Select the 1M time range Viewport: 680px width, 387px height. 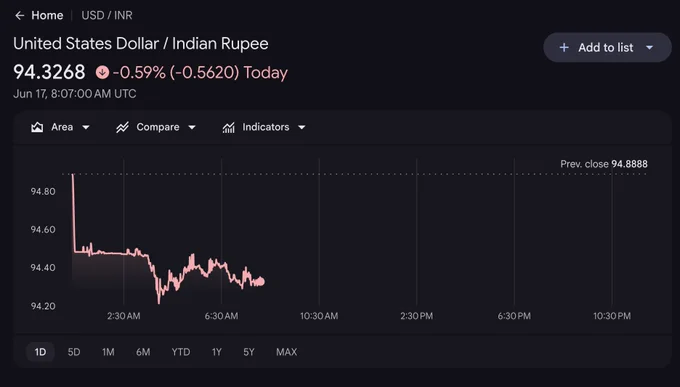[x=108, y=352]
